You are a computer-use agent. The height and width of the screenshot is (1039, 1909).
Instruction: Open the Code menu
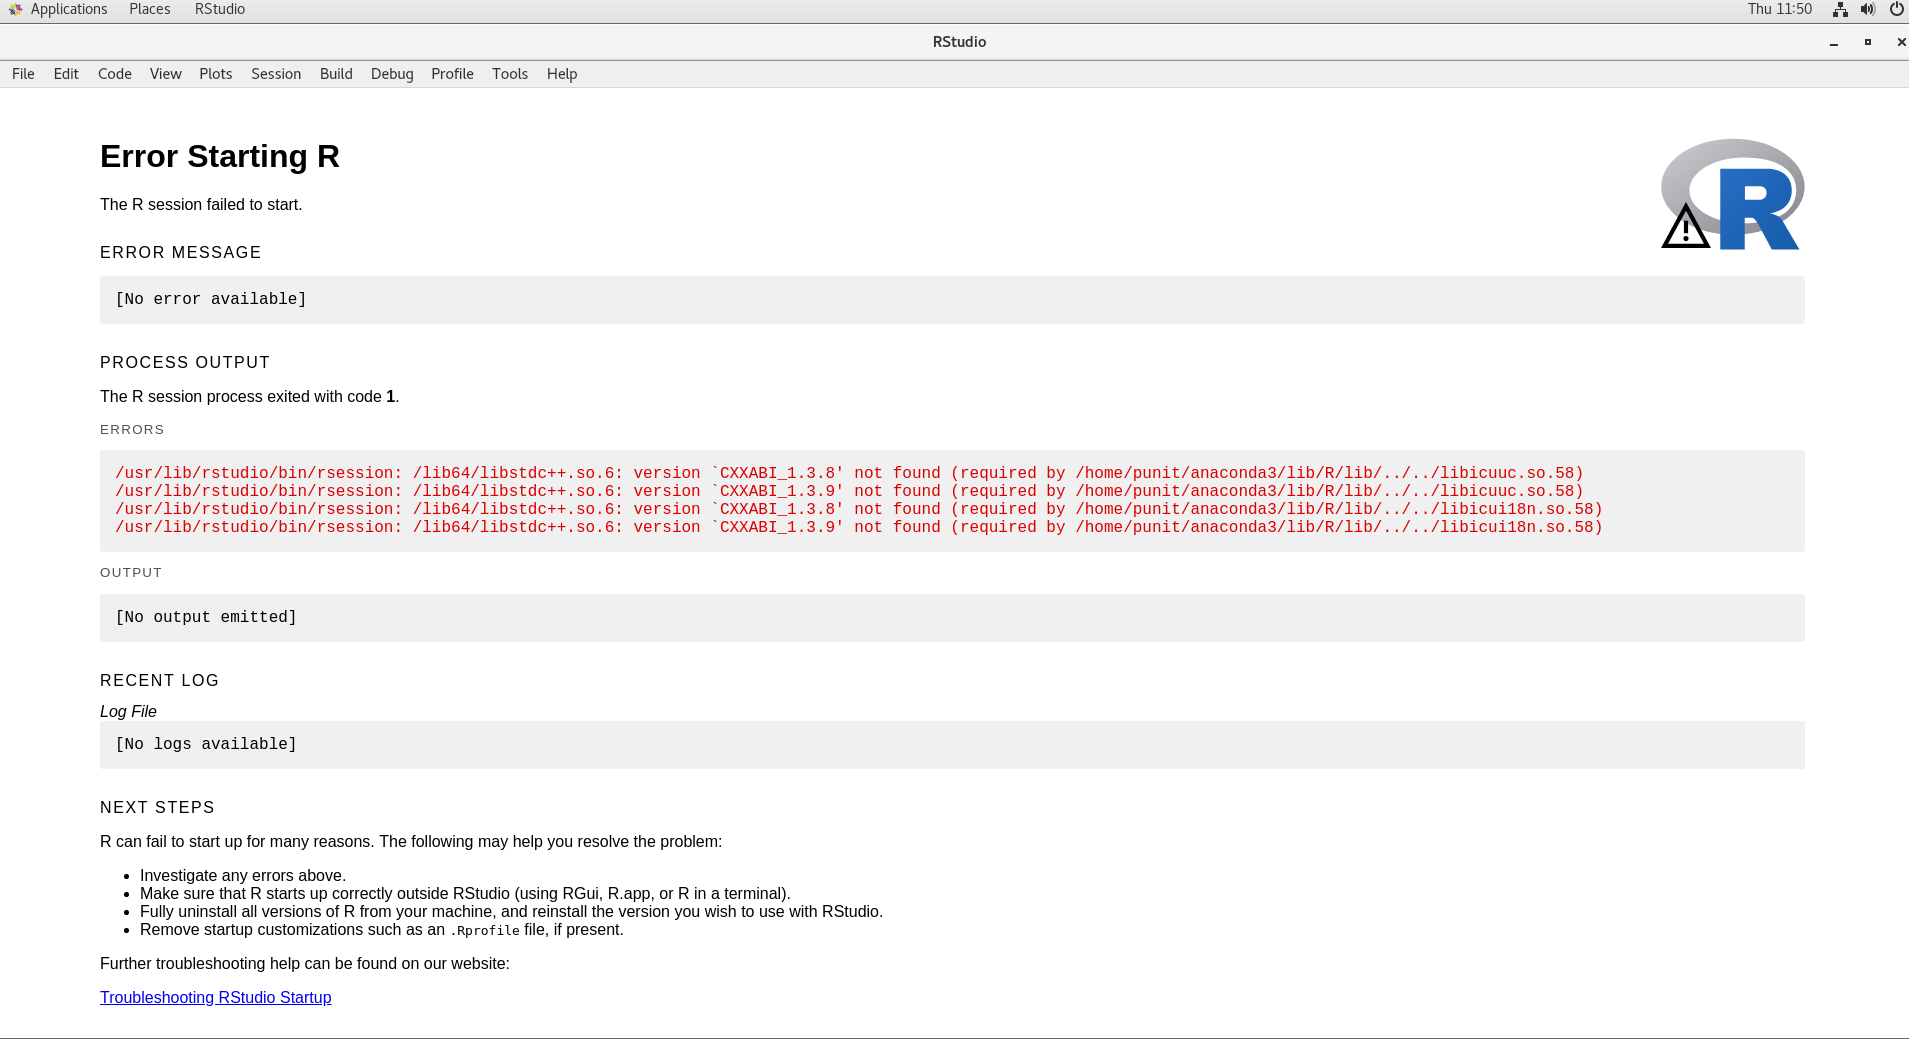pos(114,73)
